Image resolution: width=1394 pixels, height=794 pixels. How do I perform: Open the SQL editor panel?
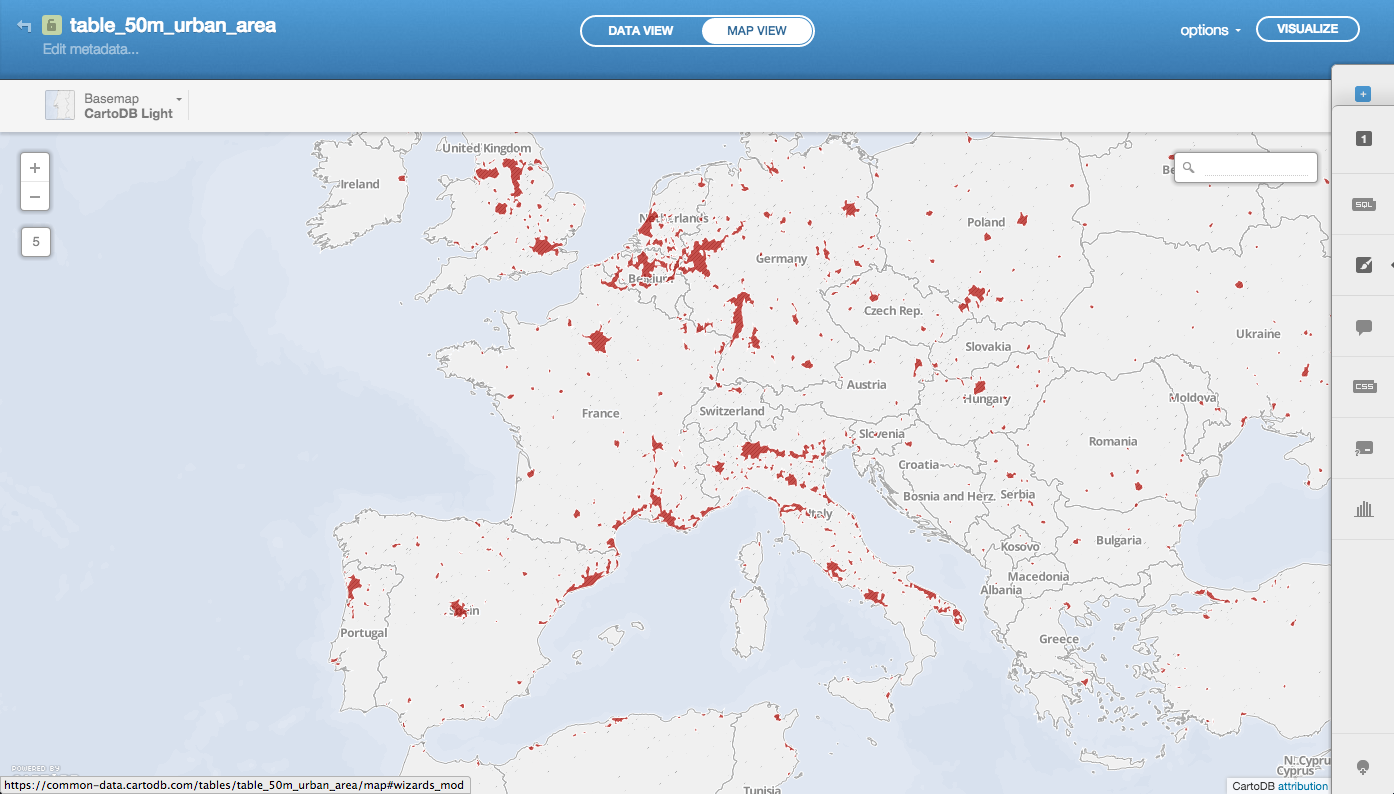[x=1364, y=204]
